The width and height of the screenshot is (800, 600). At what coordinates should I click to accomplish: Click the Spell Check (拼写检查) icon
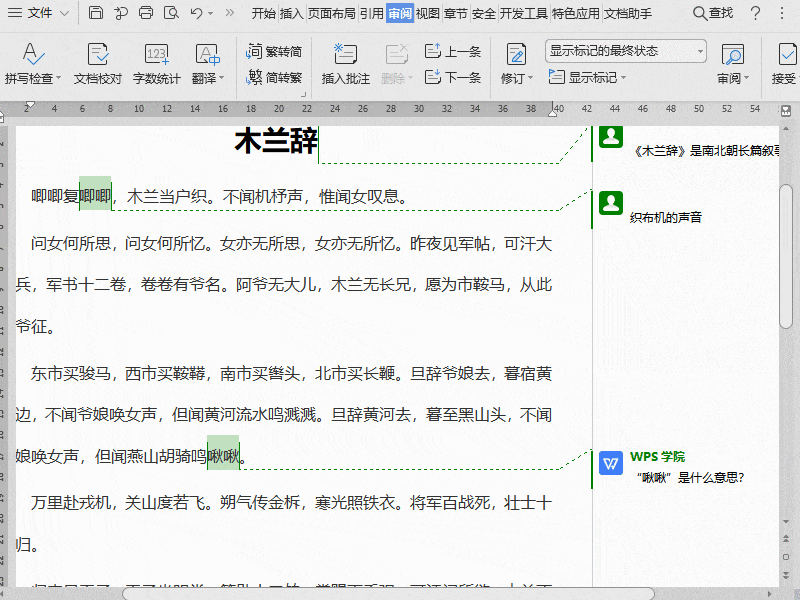pyautogui.click(x=32, y=55)
